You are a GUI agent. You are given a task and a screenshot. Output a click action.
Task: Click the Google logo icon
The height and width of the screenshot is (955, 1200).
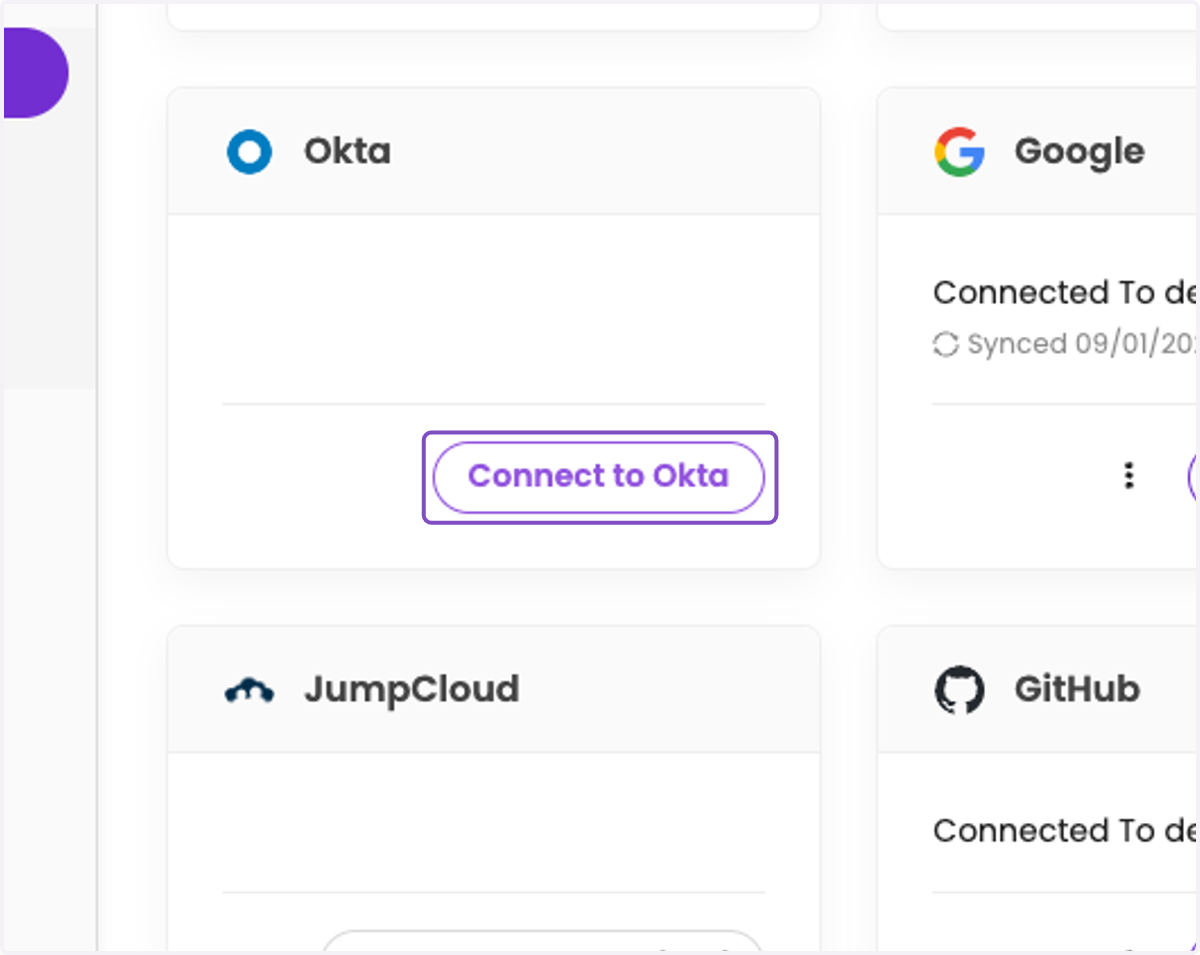(959, 152)
